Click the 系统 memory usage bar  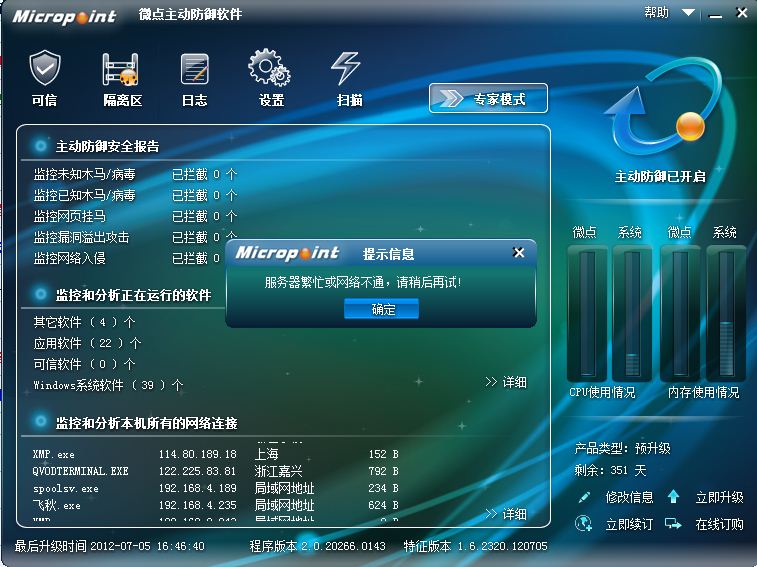pos(726,313)
